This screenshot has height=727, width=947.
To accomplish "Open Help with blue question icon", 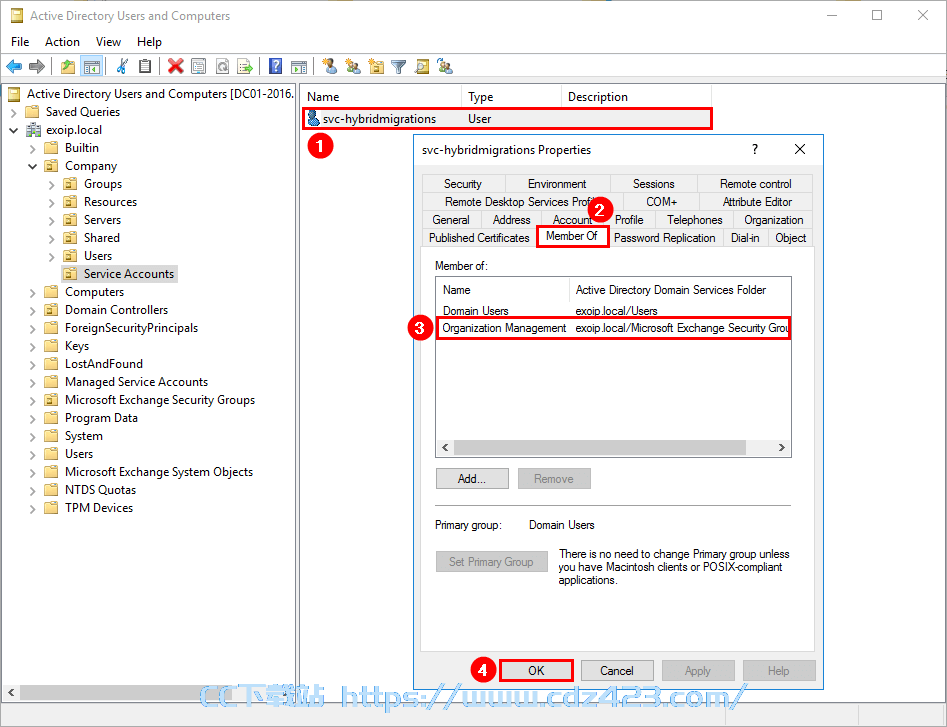I will [275, 66].
